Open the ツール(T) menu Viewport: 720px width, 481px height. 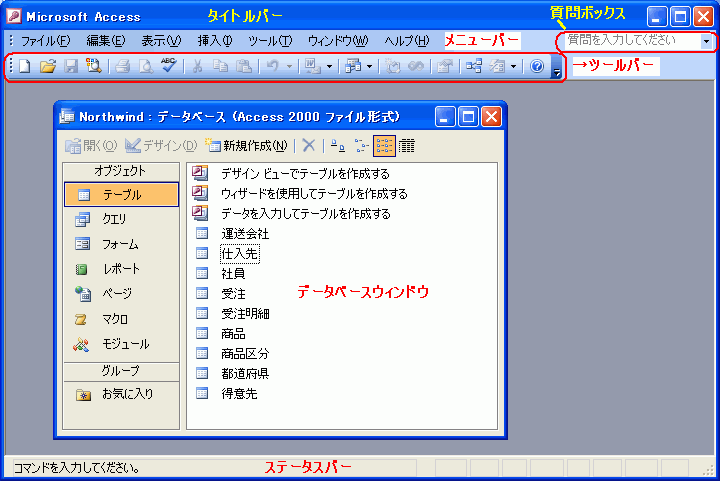pyautogui.click(x=270, y=41)
